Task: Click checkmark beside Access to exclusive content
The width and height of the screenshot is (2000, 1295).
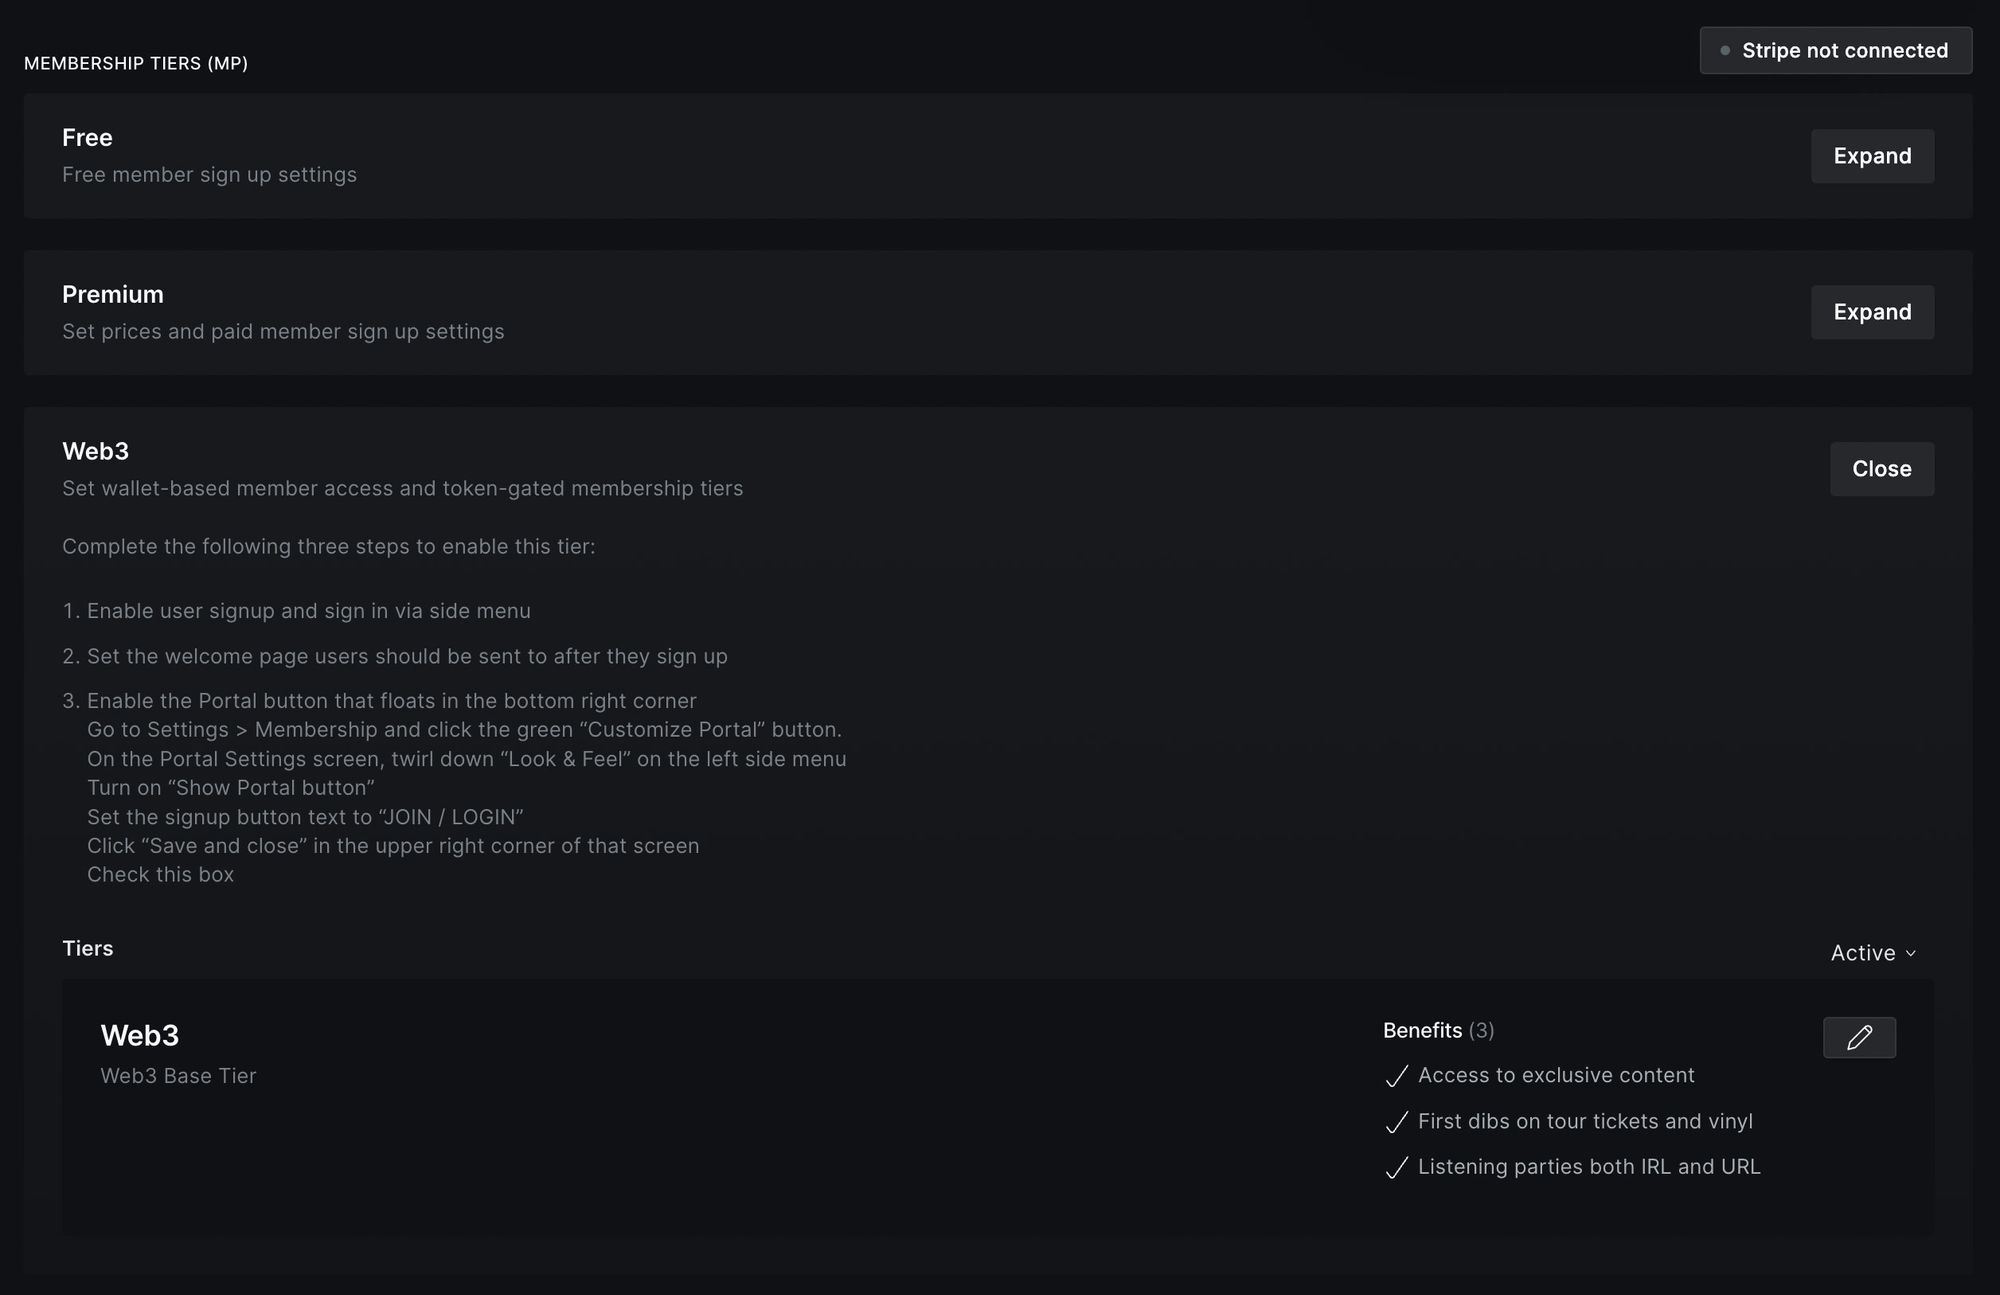Action: point(1397,1076)
